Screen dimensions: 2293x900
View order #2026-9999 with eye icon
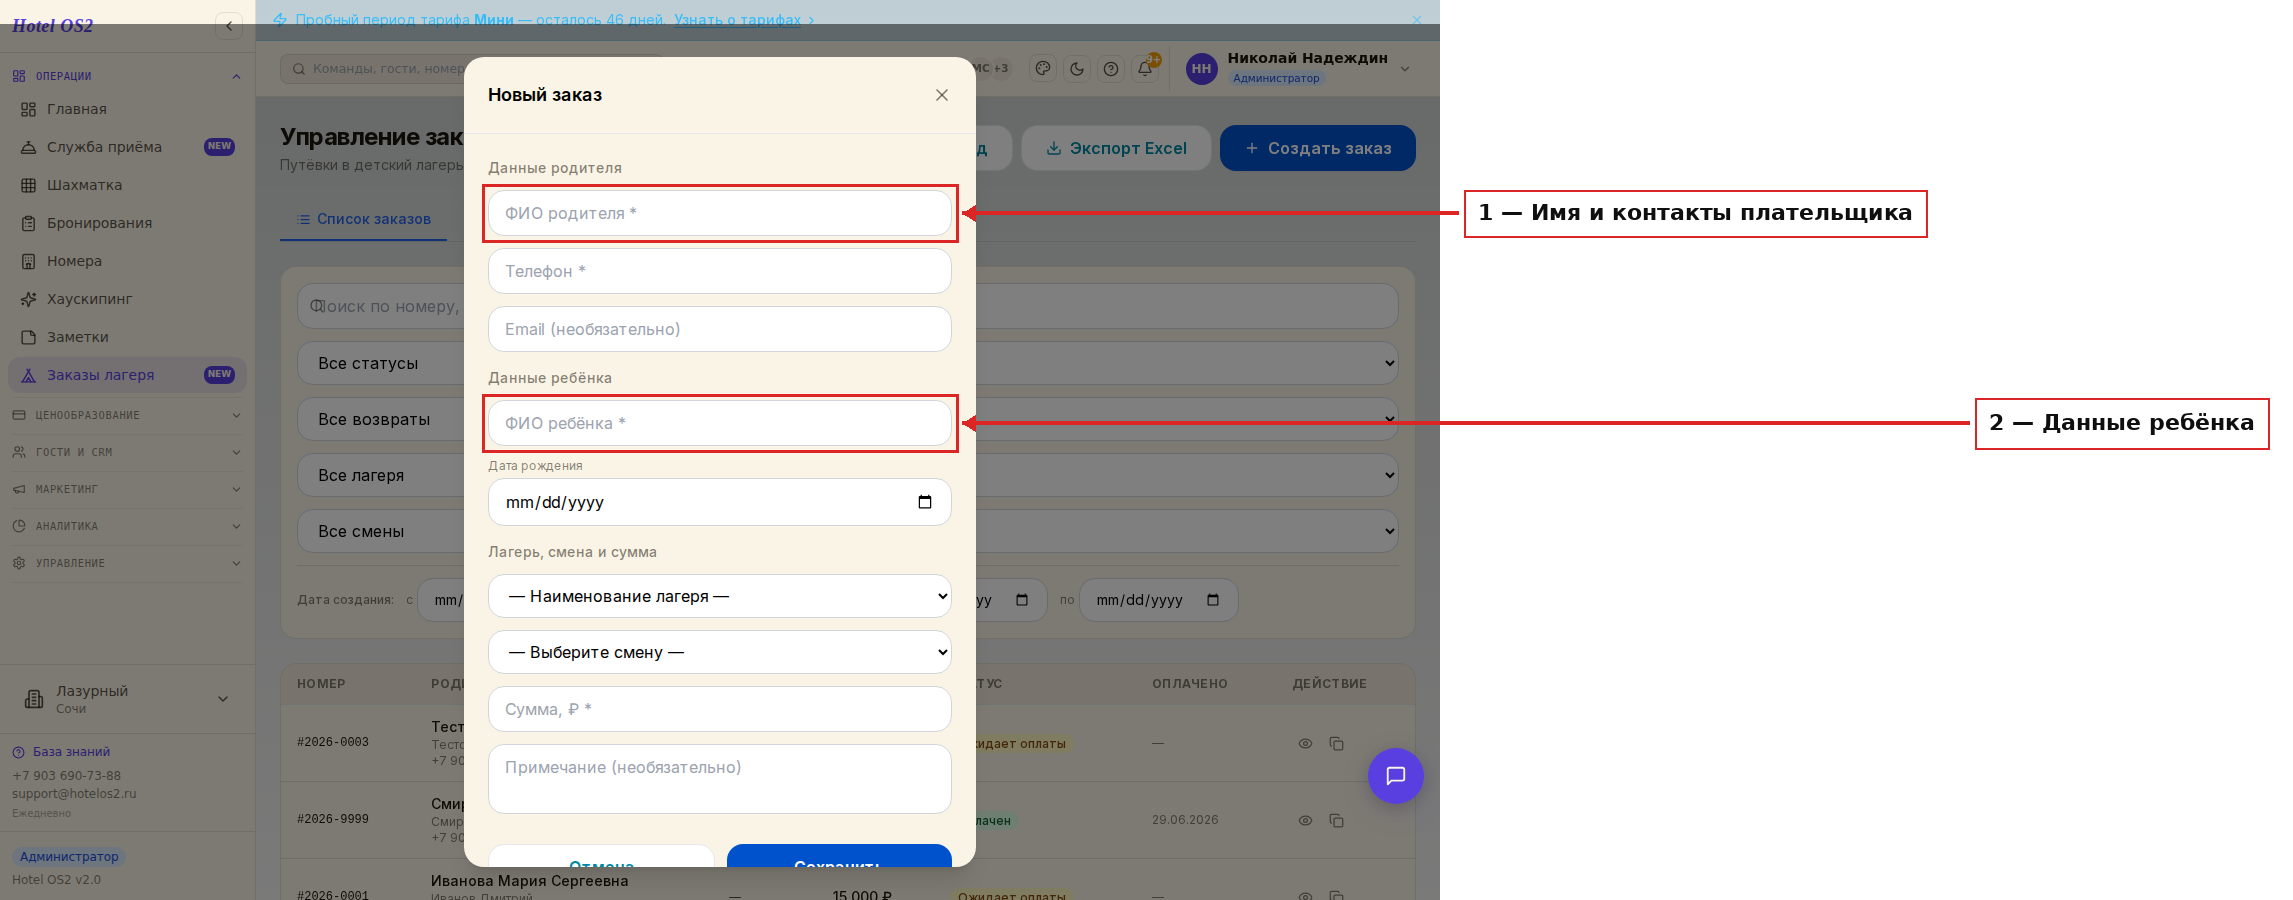click(x=1305, y=820)
